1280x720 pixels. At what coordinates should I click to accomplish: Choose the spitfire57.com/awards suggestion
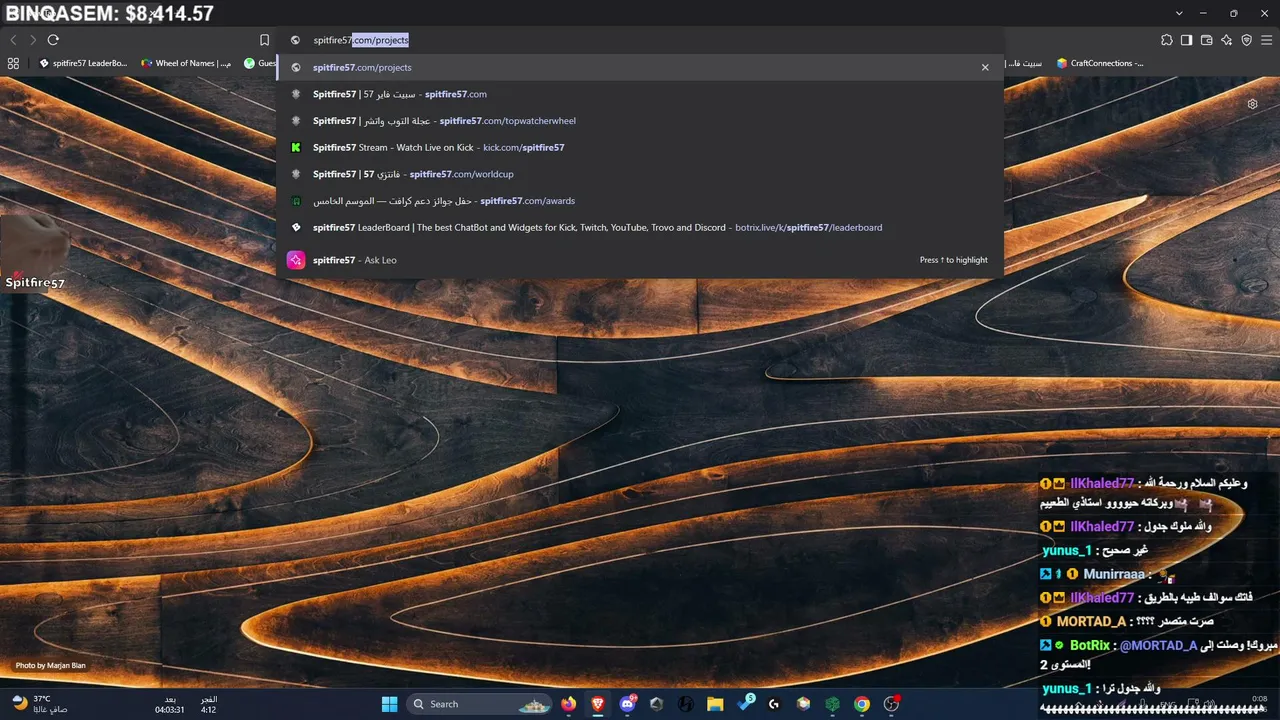640,201
